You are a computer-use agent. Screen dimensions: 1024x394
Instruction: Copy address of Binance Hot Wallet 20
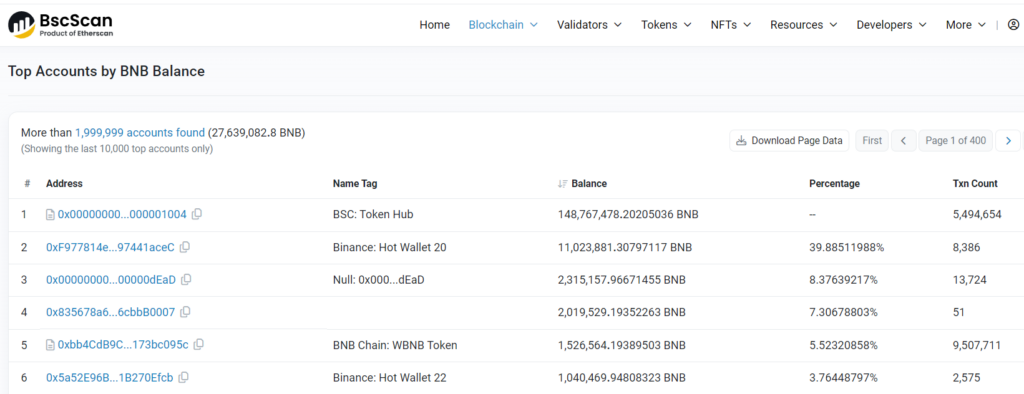[185, 247]
